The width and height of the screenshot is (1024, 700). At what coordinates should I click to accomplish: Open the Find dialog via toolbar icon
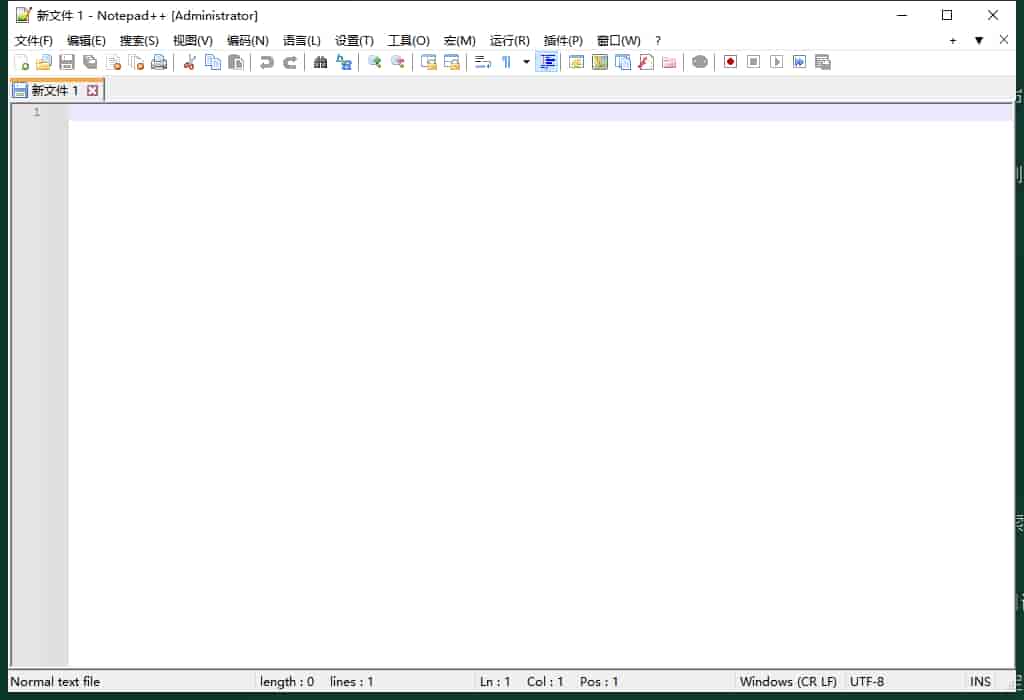click(320, 61)
